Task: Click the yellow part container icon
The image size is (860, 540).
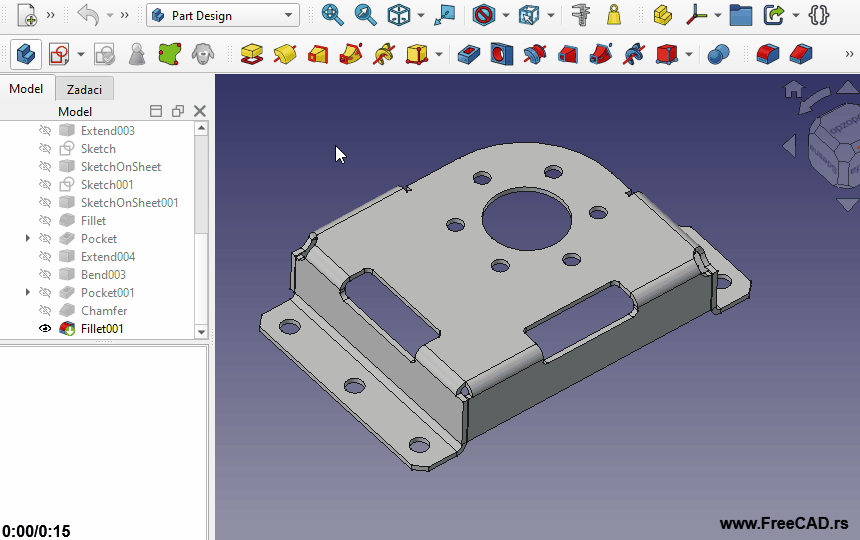Action: tap(663, 15)
